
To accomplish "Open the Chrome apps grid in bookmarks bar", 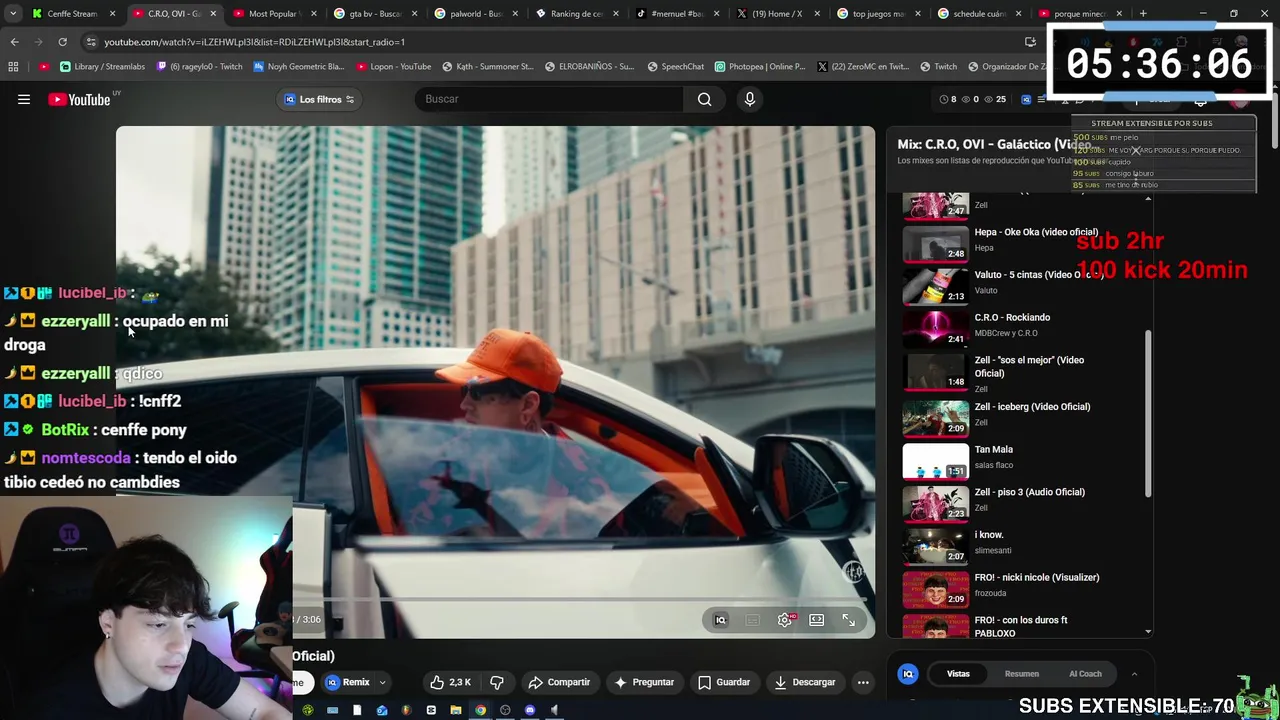I will [x=13, y=67].
